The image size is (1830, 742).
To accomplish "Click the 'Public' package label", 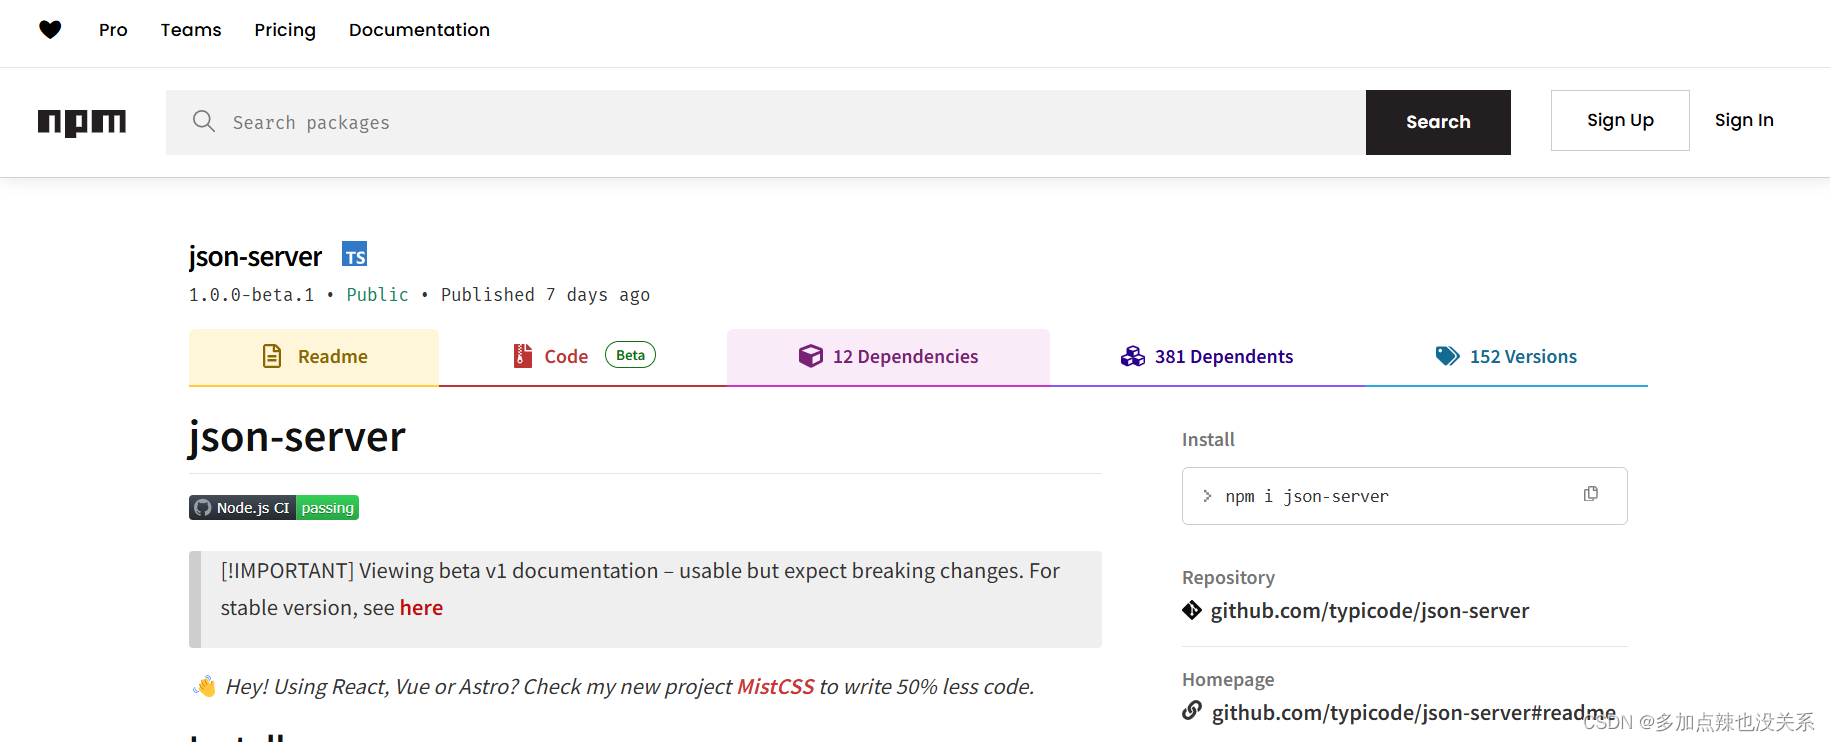I will click(377, 295).
